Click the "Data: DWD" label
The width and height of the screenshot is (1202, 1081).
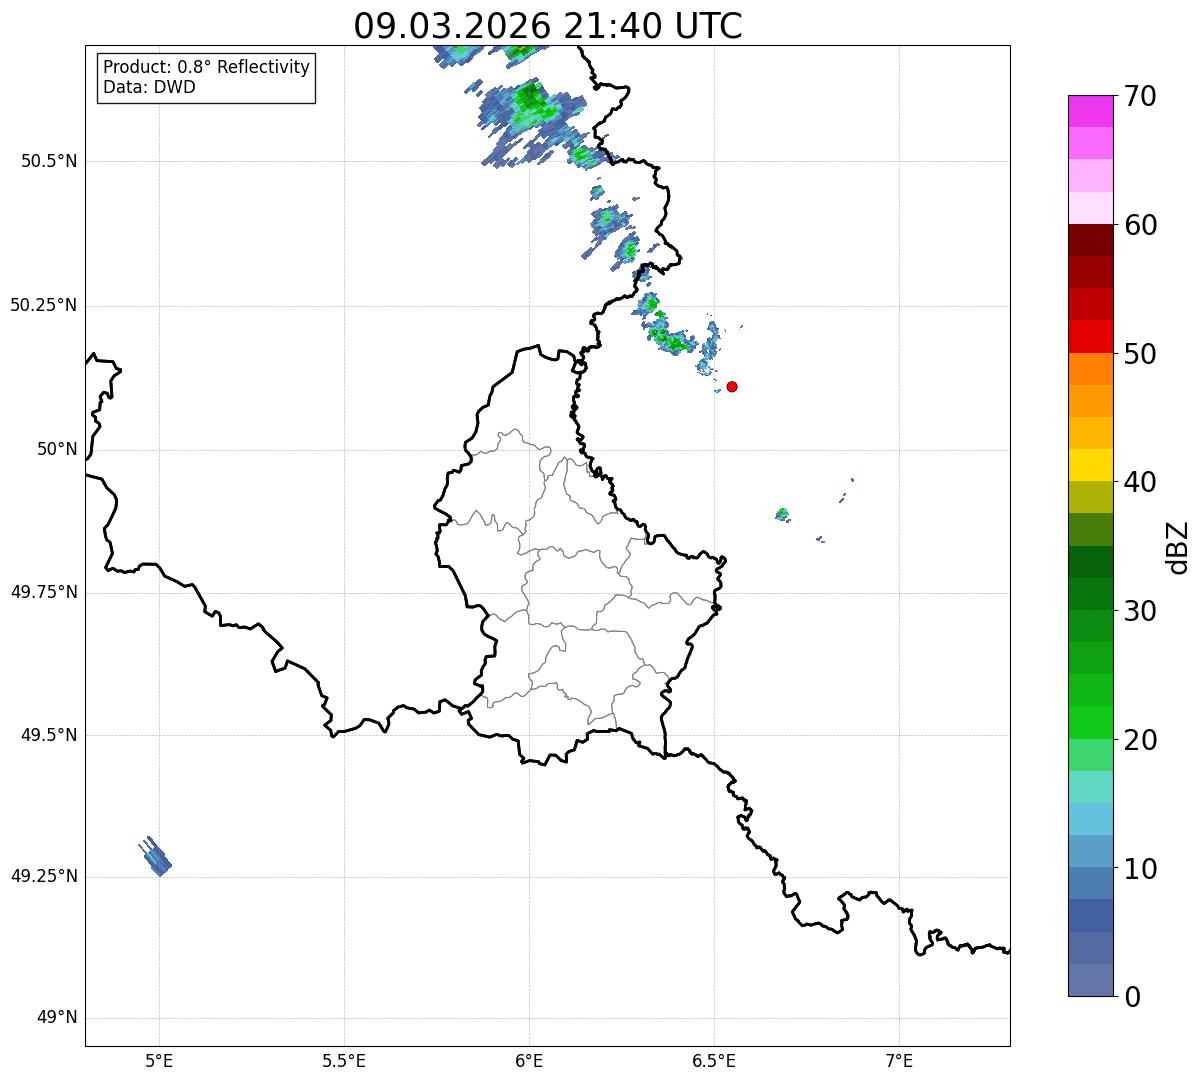click(x=149, y=87)
